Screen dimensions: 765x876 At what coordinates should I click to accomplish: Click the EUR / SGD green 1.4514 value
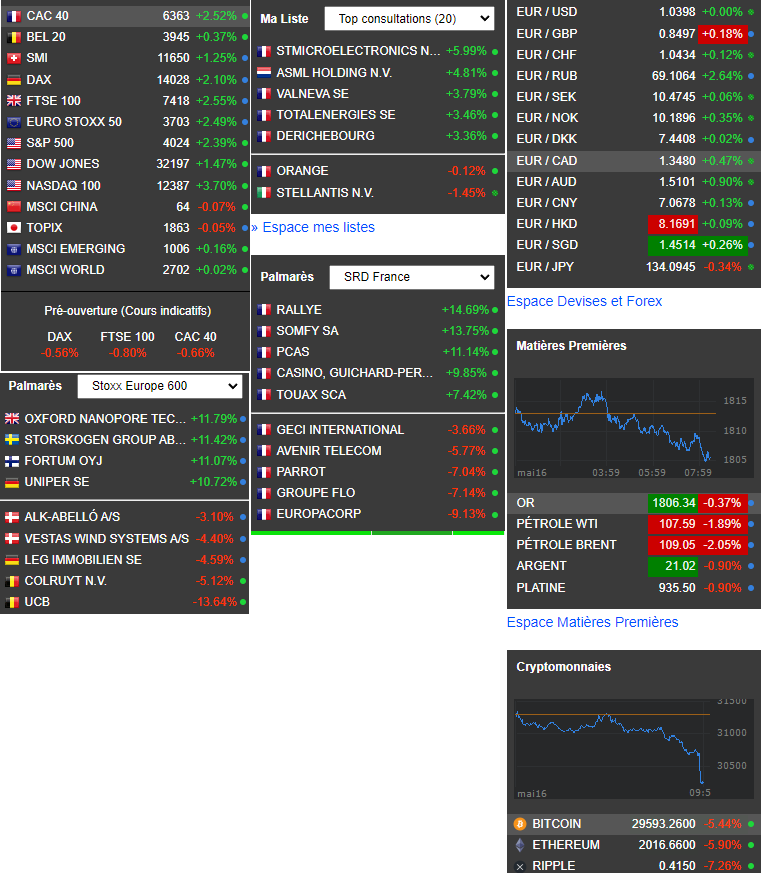pyautogui.click(x=673, y=245)
